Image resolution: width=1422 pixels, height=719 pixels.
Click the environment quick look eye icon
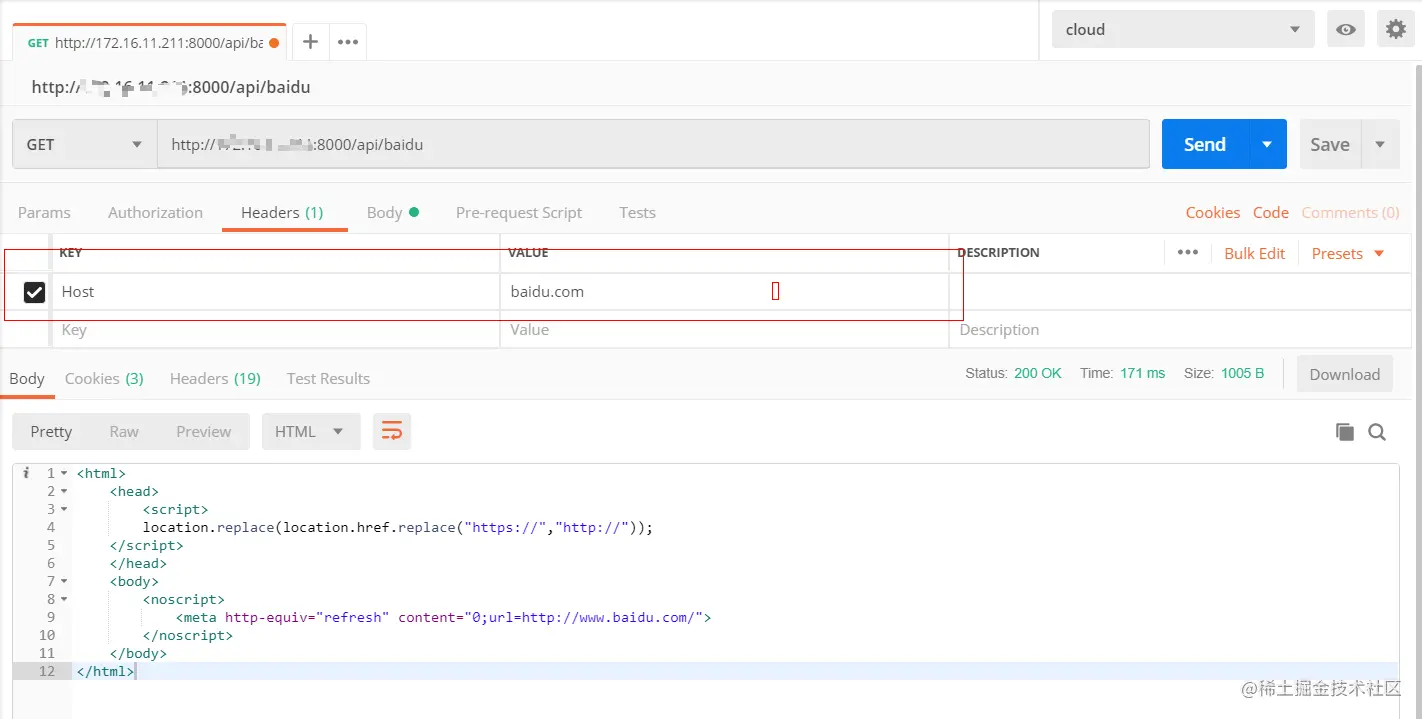(1346, 30)
